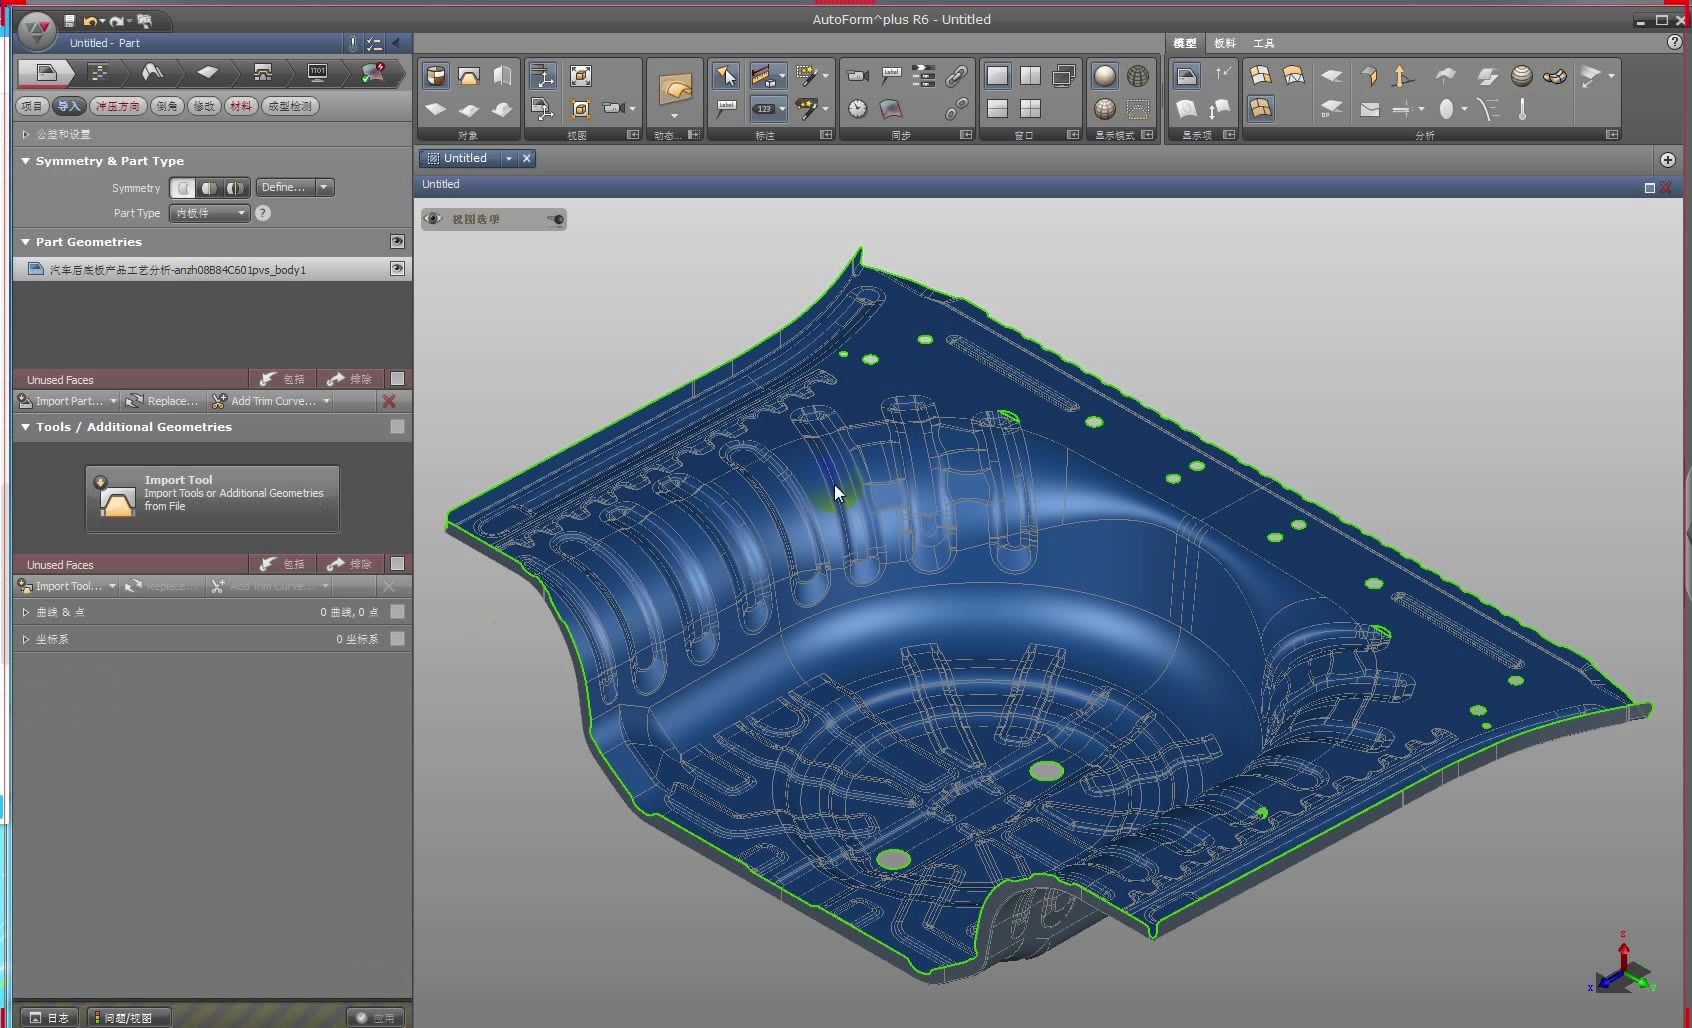Toggle checkbox beside Tools / Additional Geometries
Screen dimensions: 1692x1028
point(397,427)
